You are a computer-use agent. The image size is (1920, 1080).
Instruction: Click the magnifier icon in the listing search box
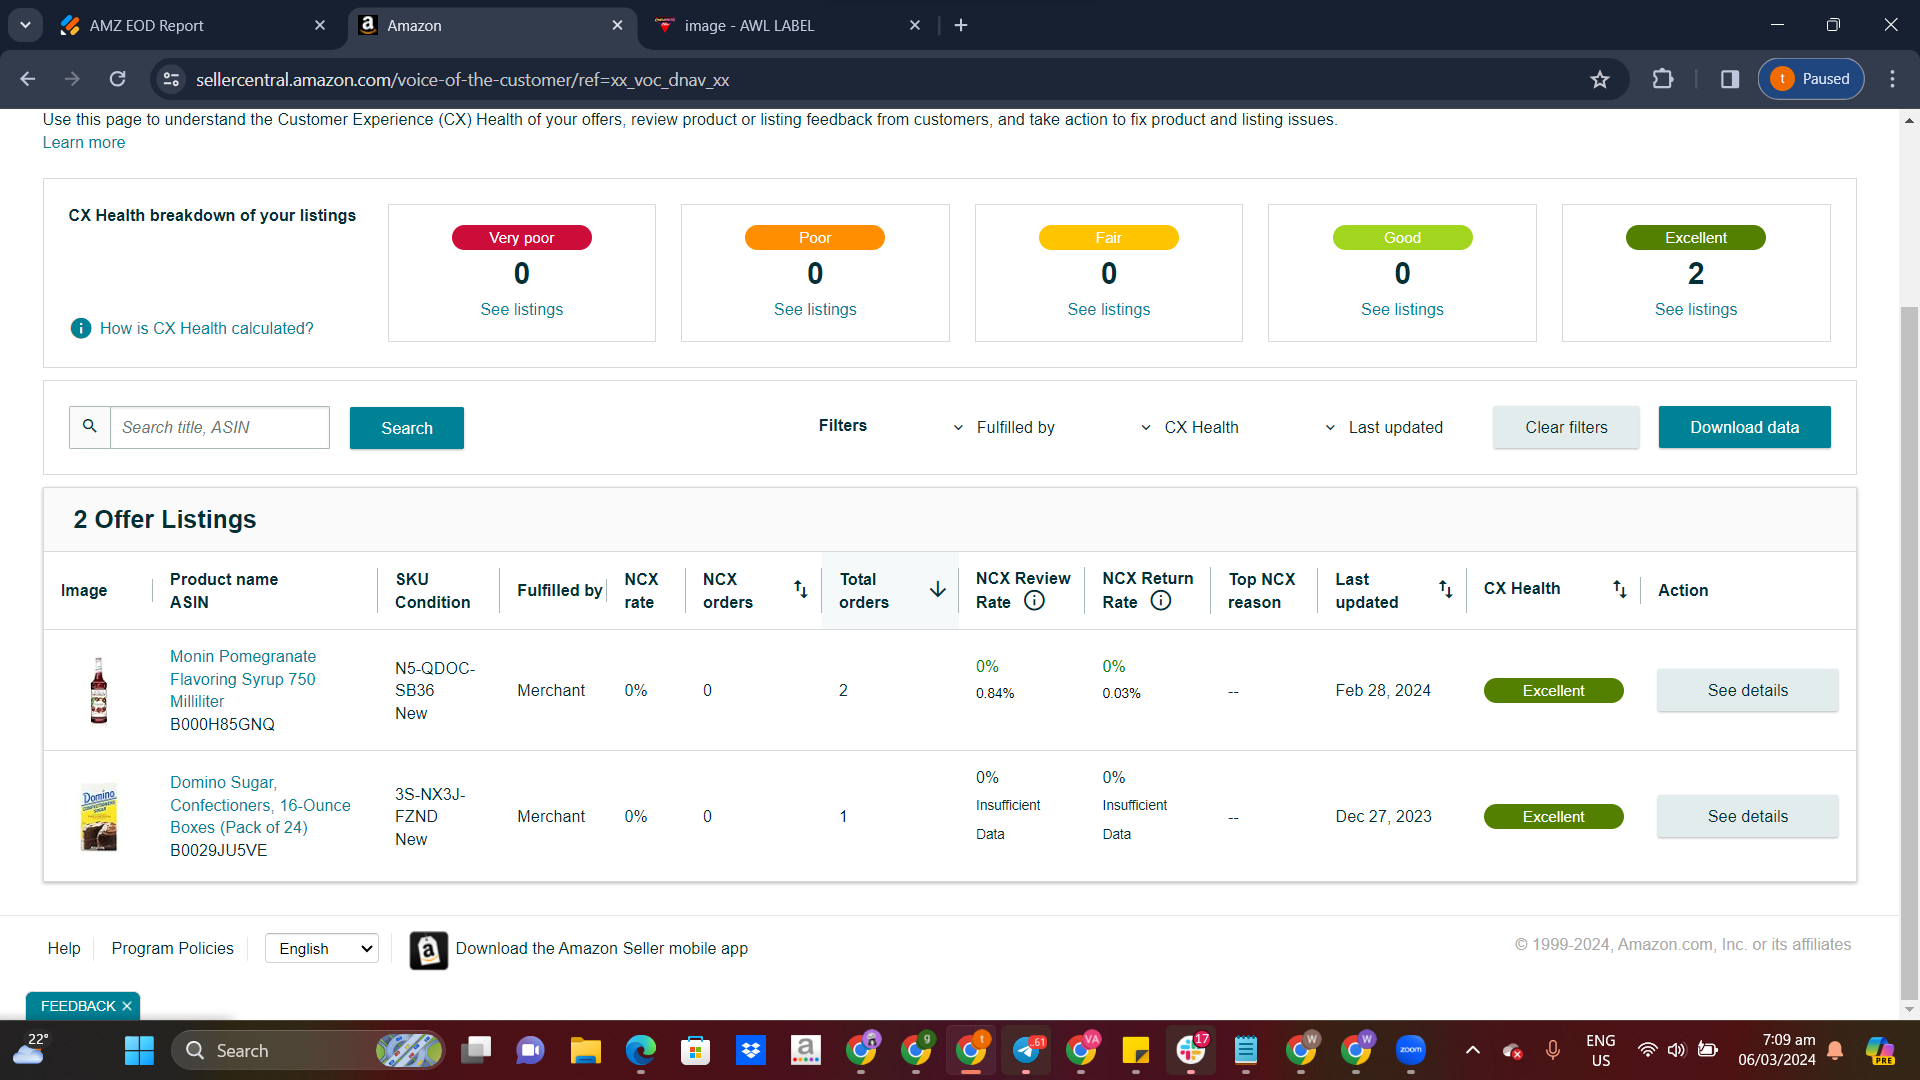tap(90, 427)
